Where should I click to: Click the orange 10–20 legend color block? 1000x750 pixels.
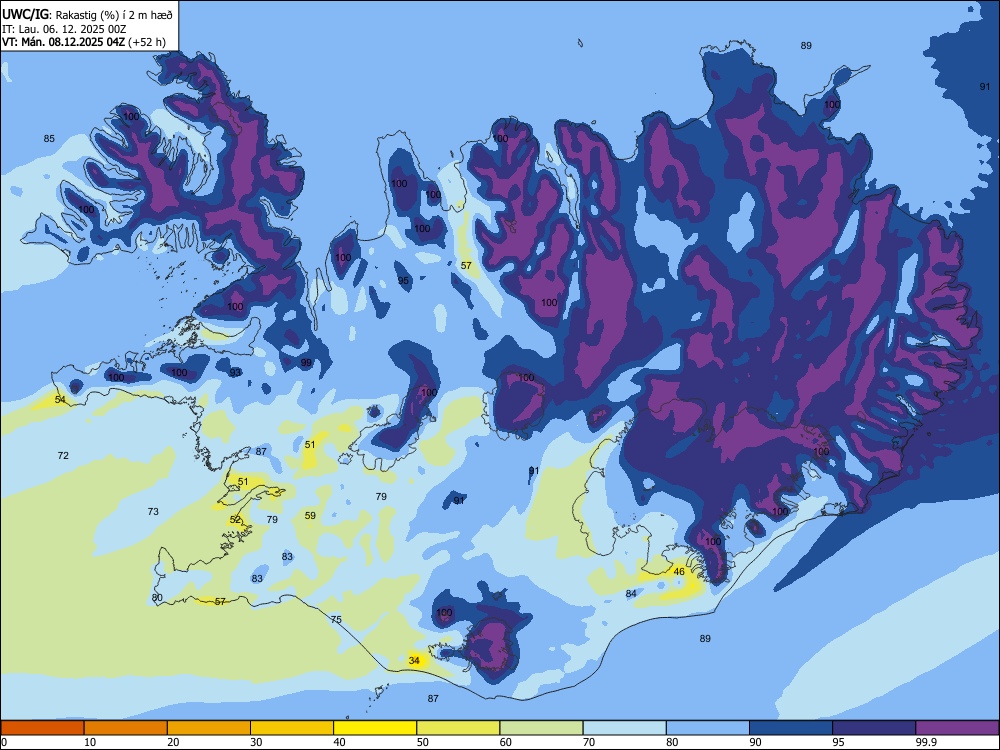click(x=126, y=728)
